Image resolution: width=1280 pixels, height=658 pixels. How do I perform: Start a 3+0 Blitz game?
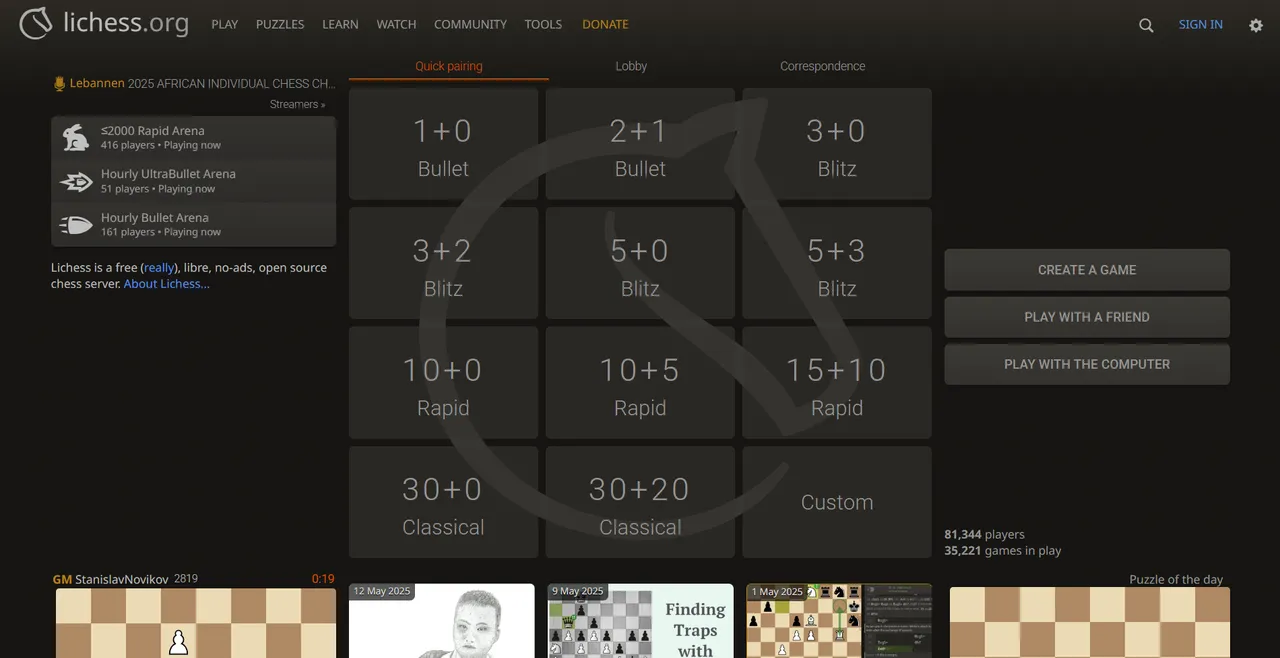click(x=837, y=144)
